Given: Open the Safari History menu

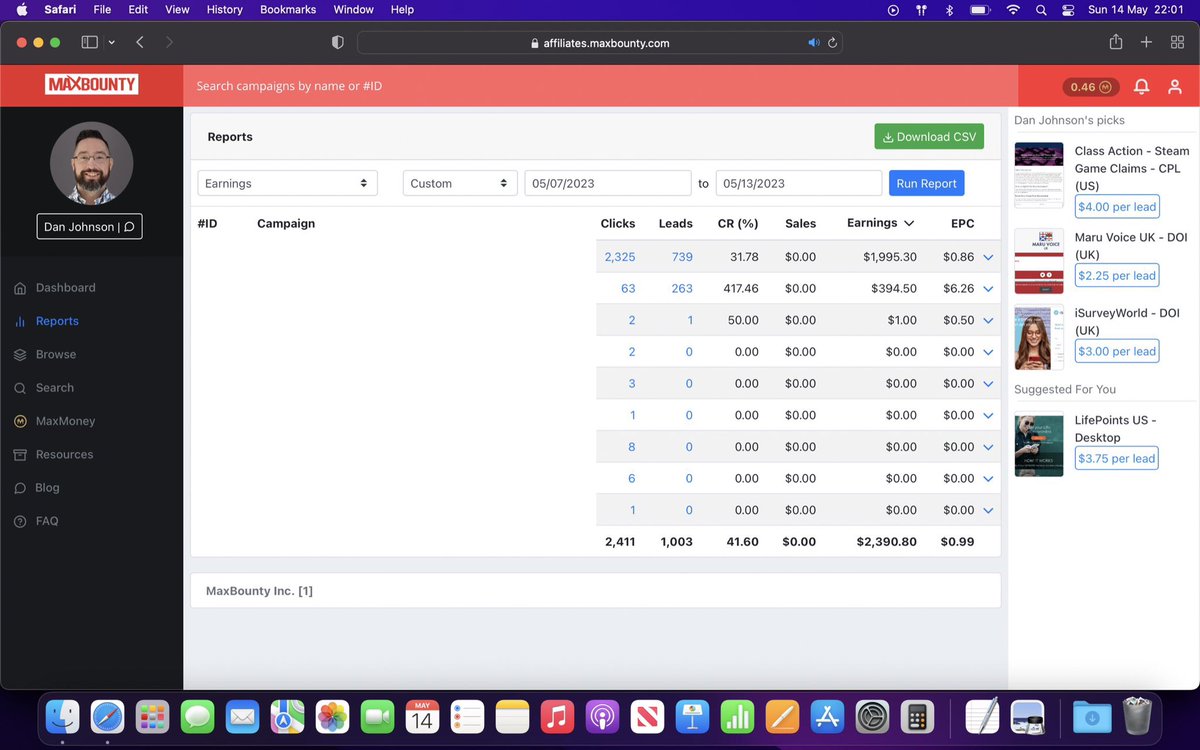Looking at the screenshot, I should coord(224,9).
